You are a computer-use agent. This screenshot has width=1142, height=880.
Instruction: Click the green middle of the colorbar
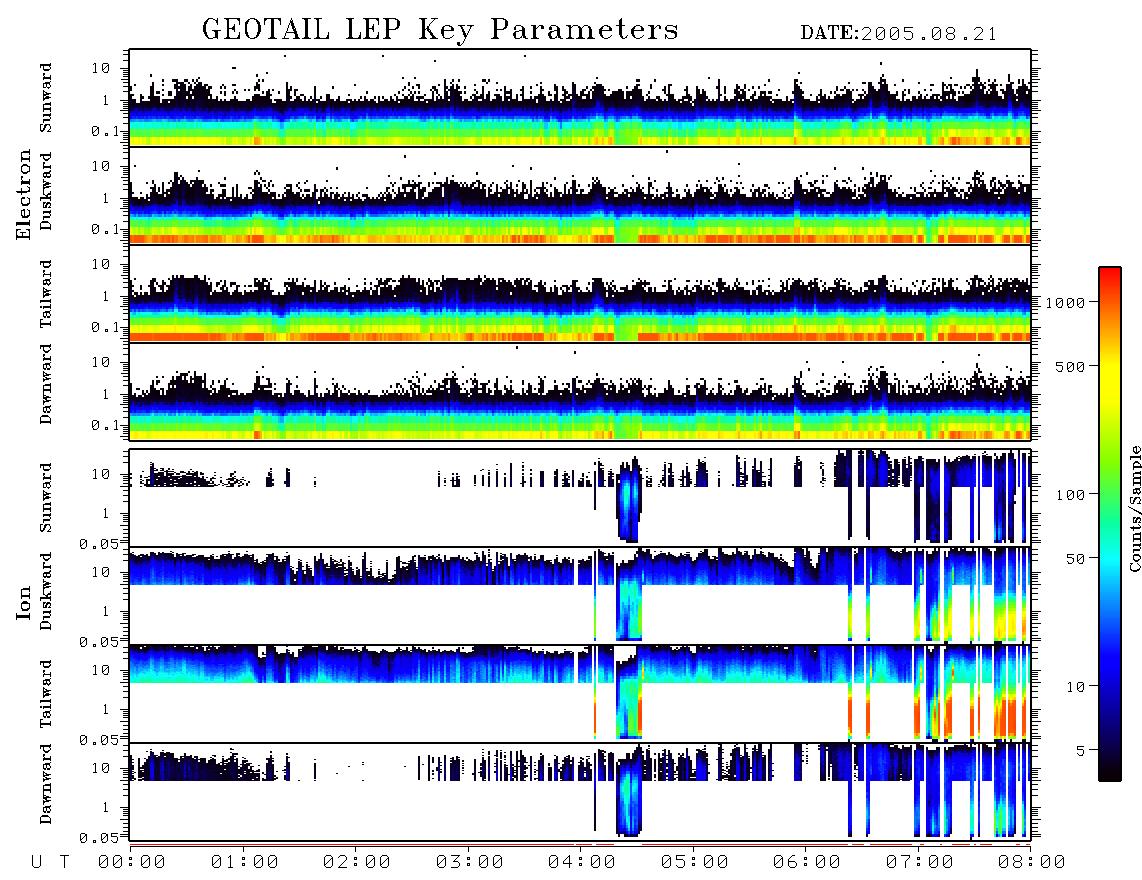click(x=1110, y=466)
